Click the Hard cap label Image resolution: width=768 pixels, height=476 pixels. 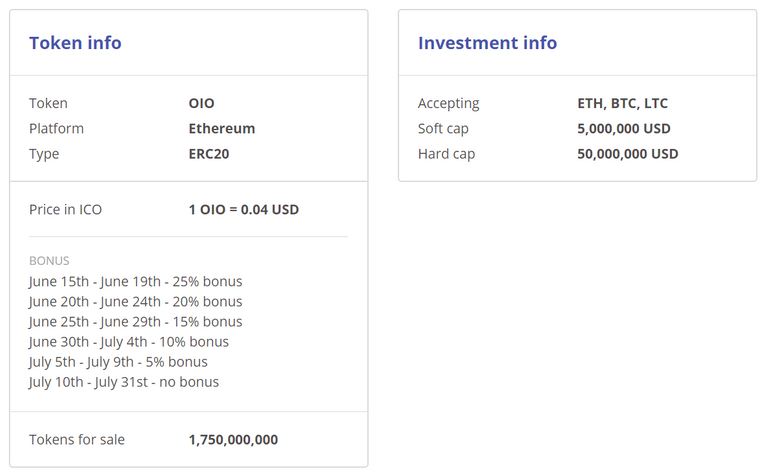click(x=447, y=154)
